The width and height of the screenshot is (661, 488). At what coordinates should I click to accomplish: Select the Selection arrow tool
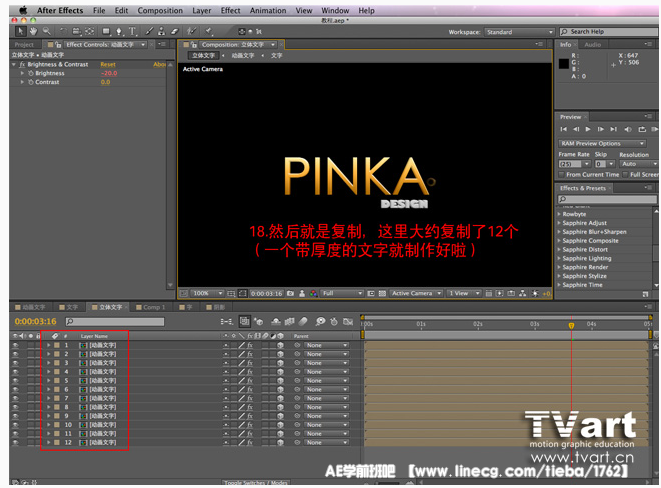pyautogui.click(x=20, y=31)
